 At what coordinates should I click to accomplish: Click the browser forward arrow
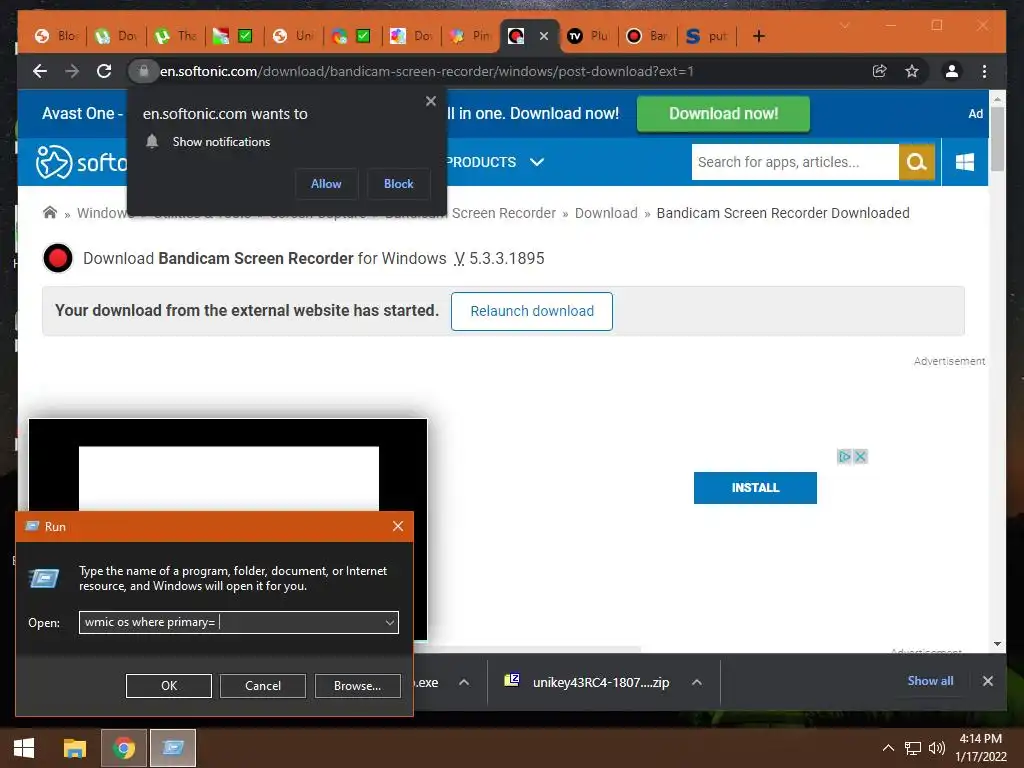pos(72,71)
